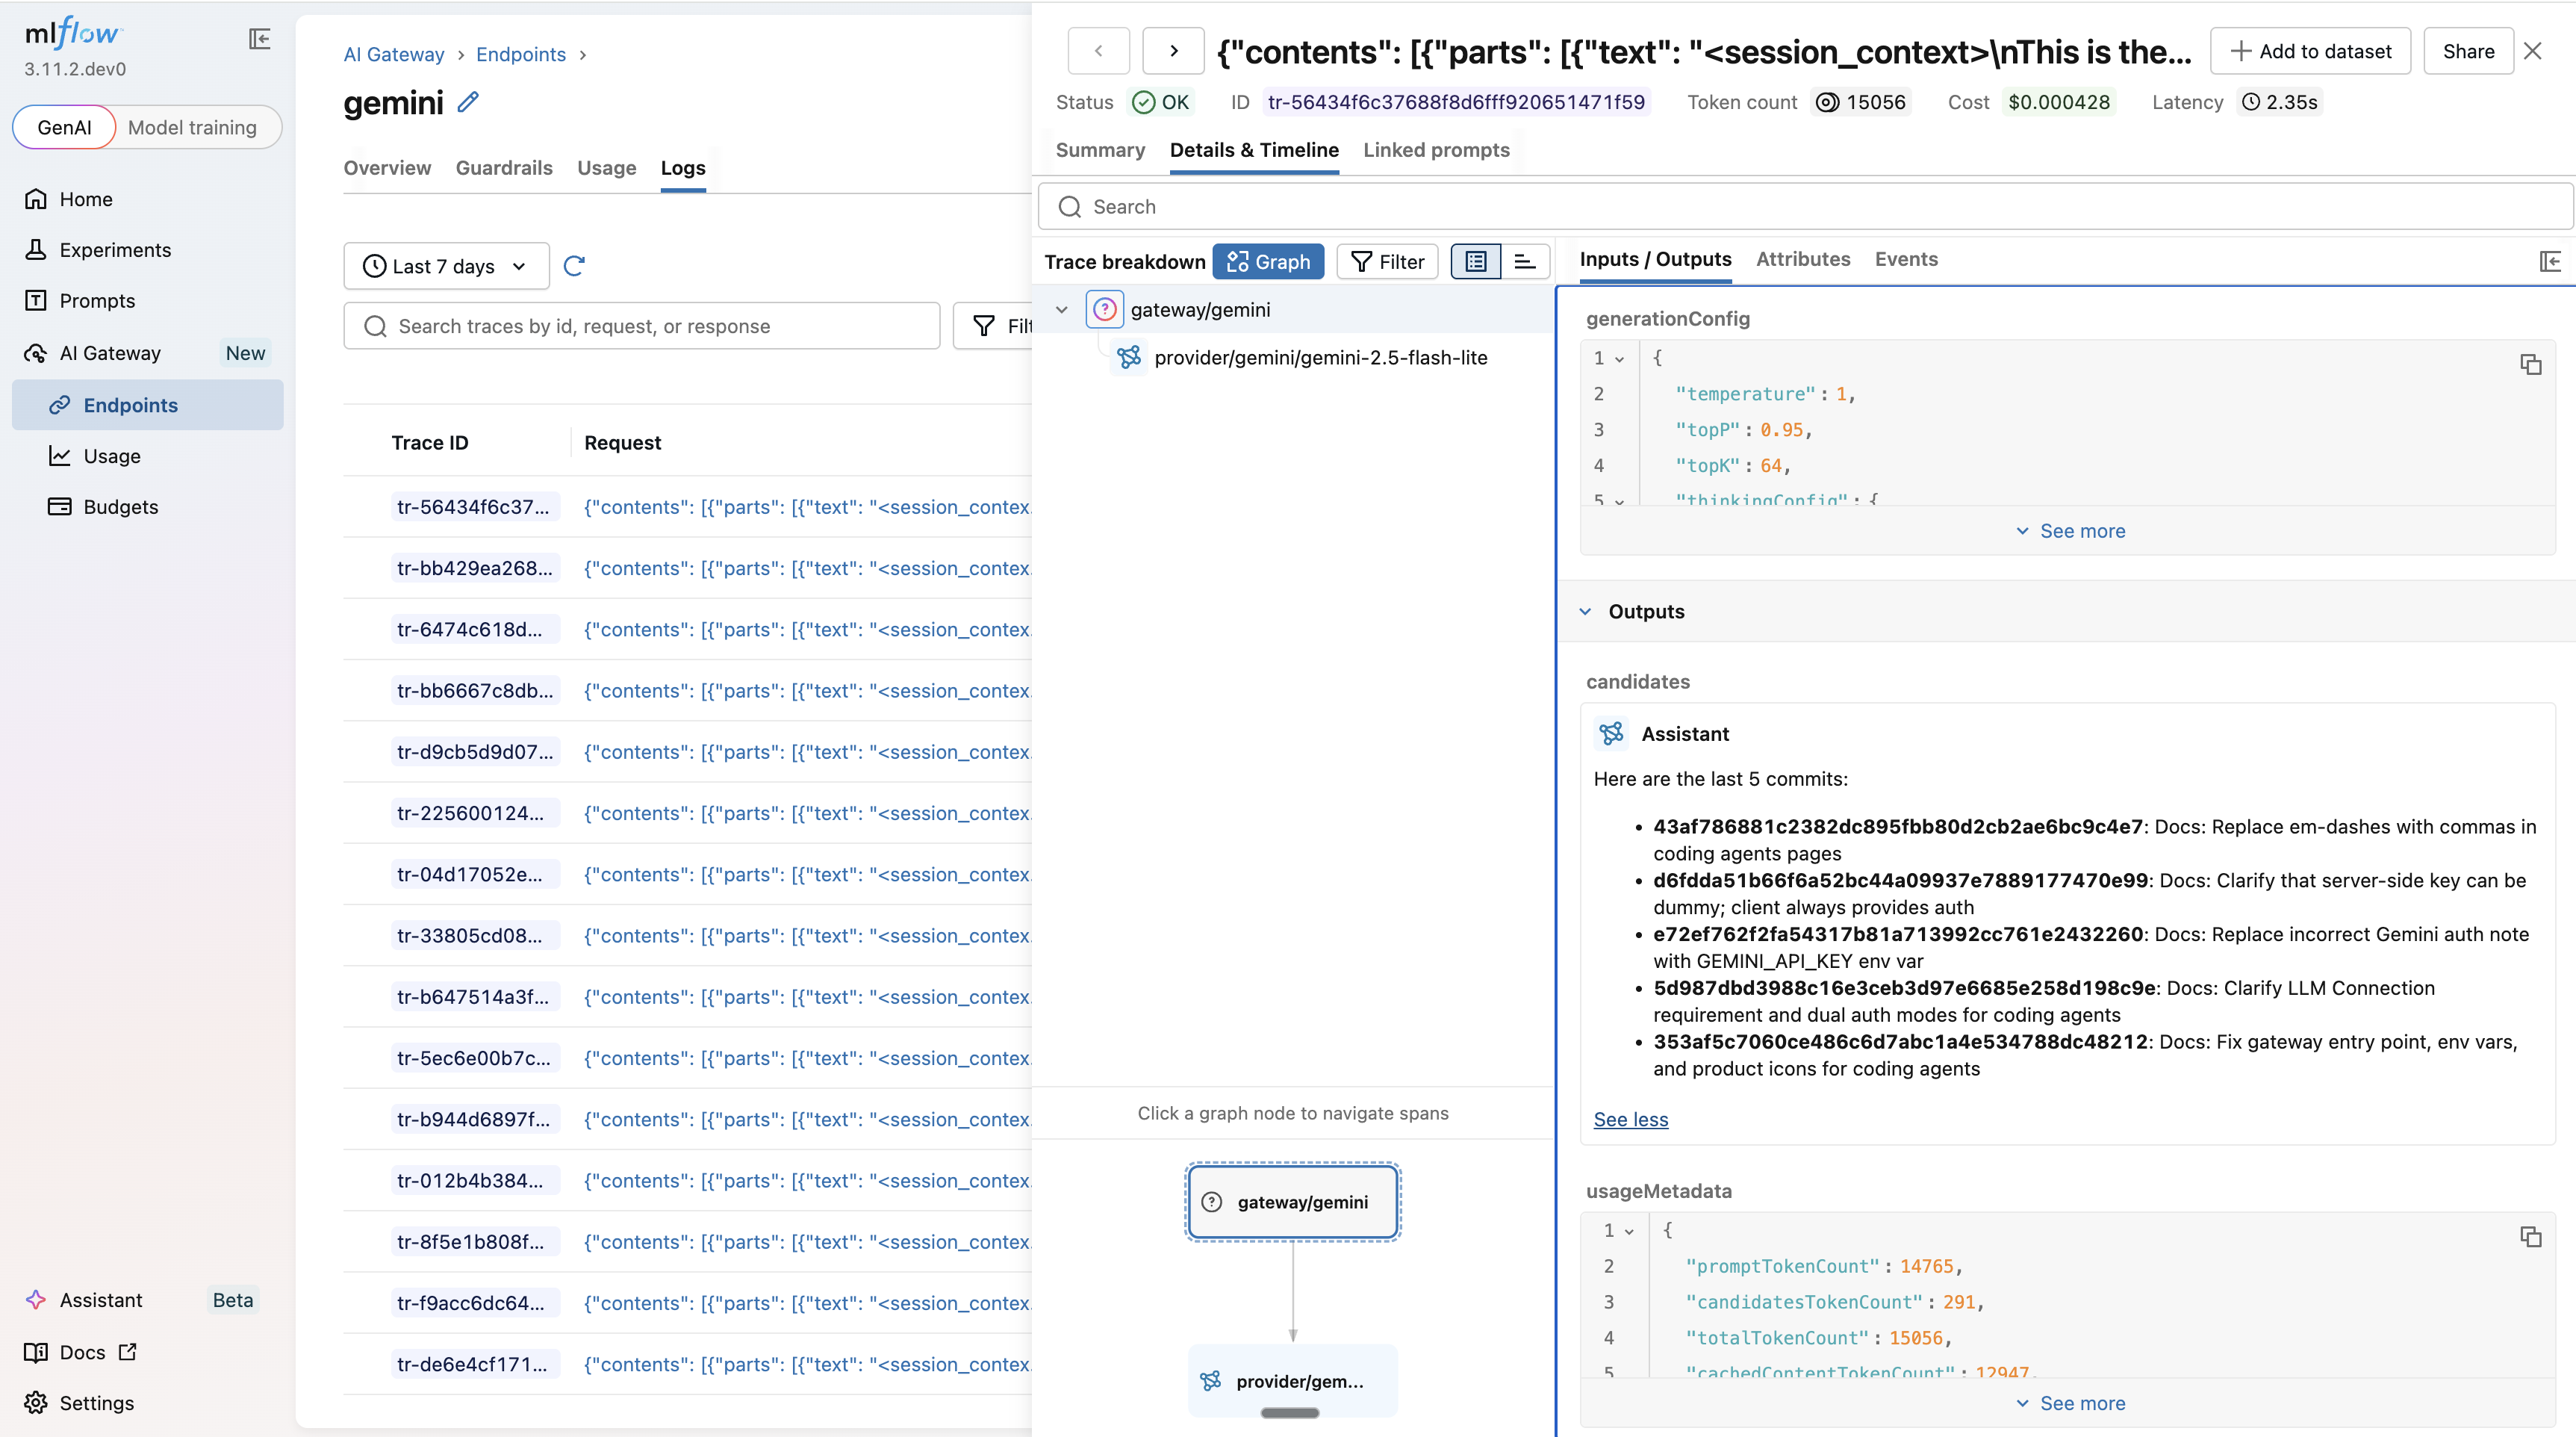Edit the gemini endpoint name pencil icon
2576x1437 pixels.
(x=468, y=102)
